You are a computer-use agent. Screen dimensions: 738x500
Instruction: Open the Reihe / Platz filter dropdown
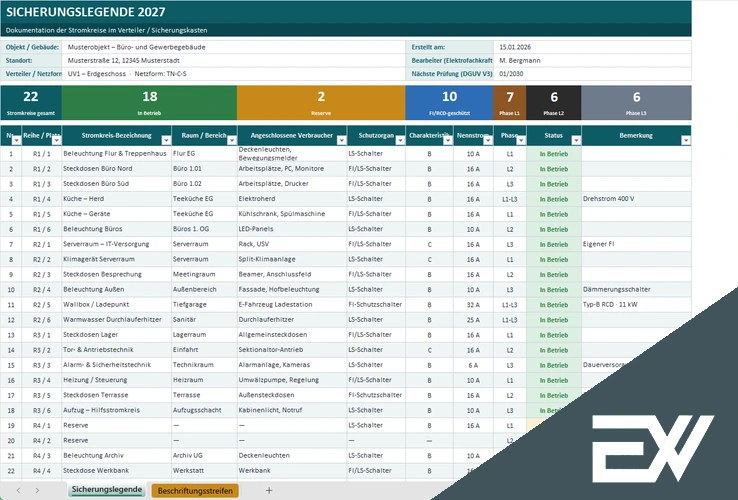point(56,140)
